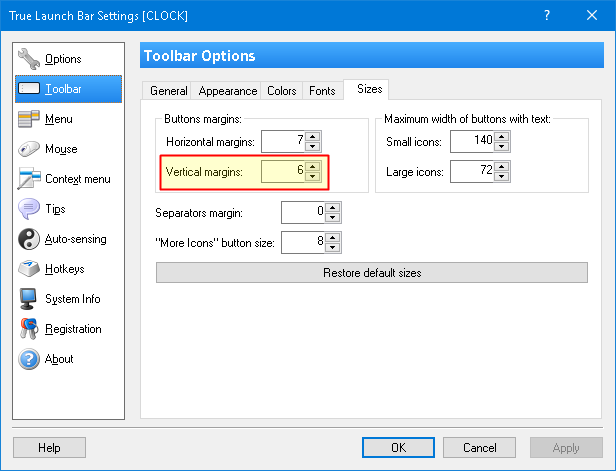
Task: Select the Menu icon in sidebar
Action: (x=29, y=119)
